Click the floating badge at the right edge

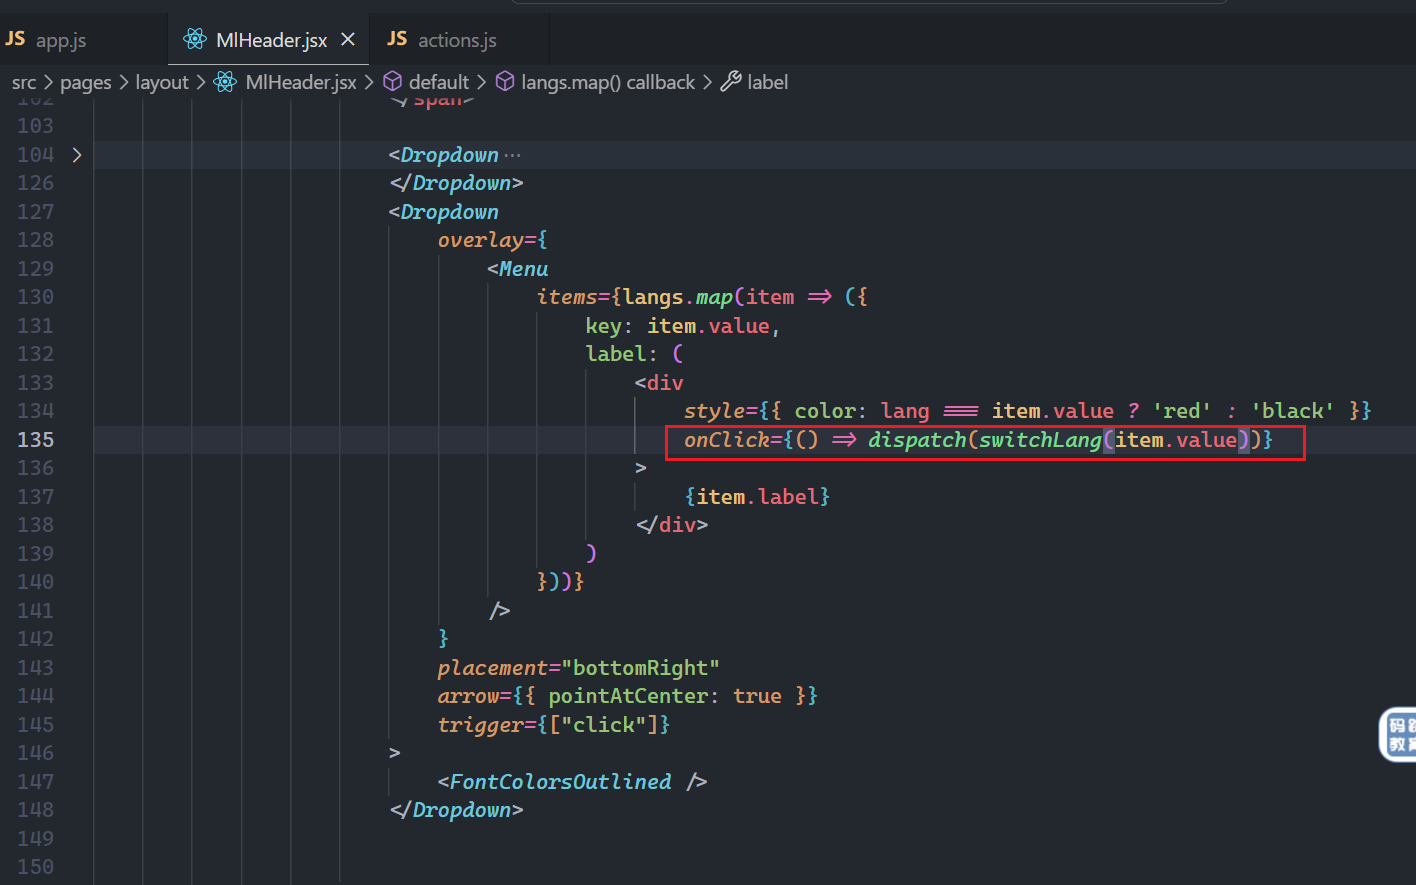coord(1398,735)
